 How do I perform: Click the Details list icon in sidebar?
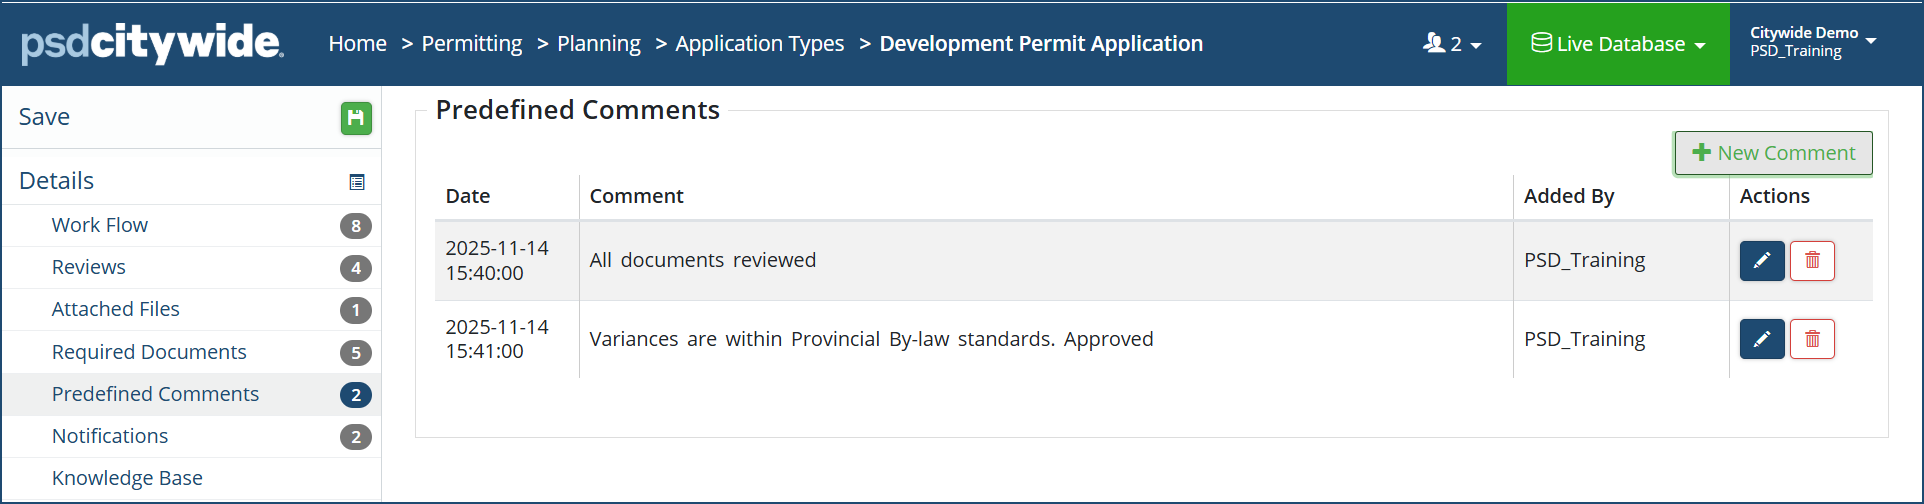pos(357,182)
